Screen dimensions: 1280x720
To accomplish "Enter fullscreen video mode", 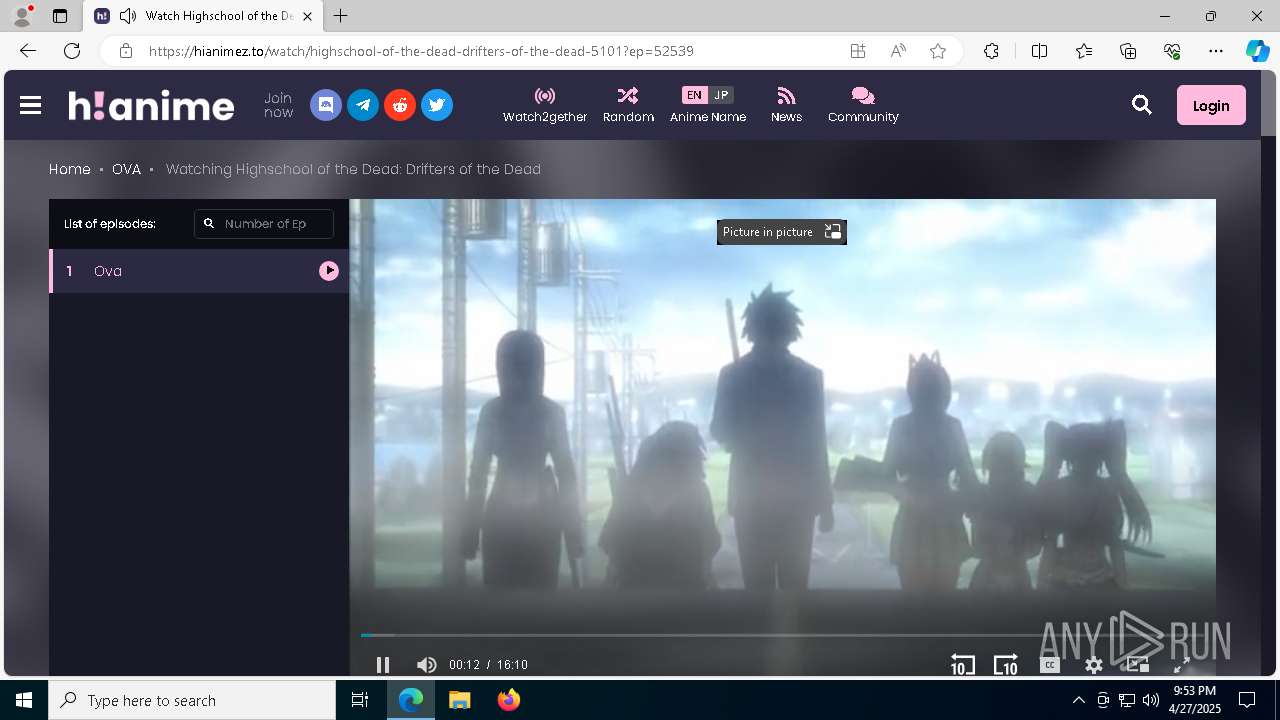I will coord(1181,665).
